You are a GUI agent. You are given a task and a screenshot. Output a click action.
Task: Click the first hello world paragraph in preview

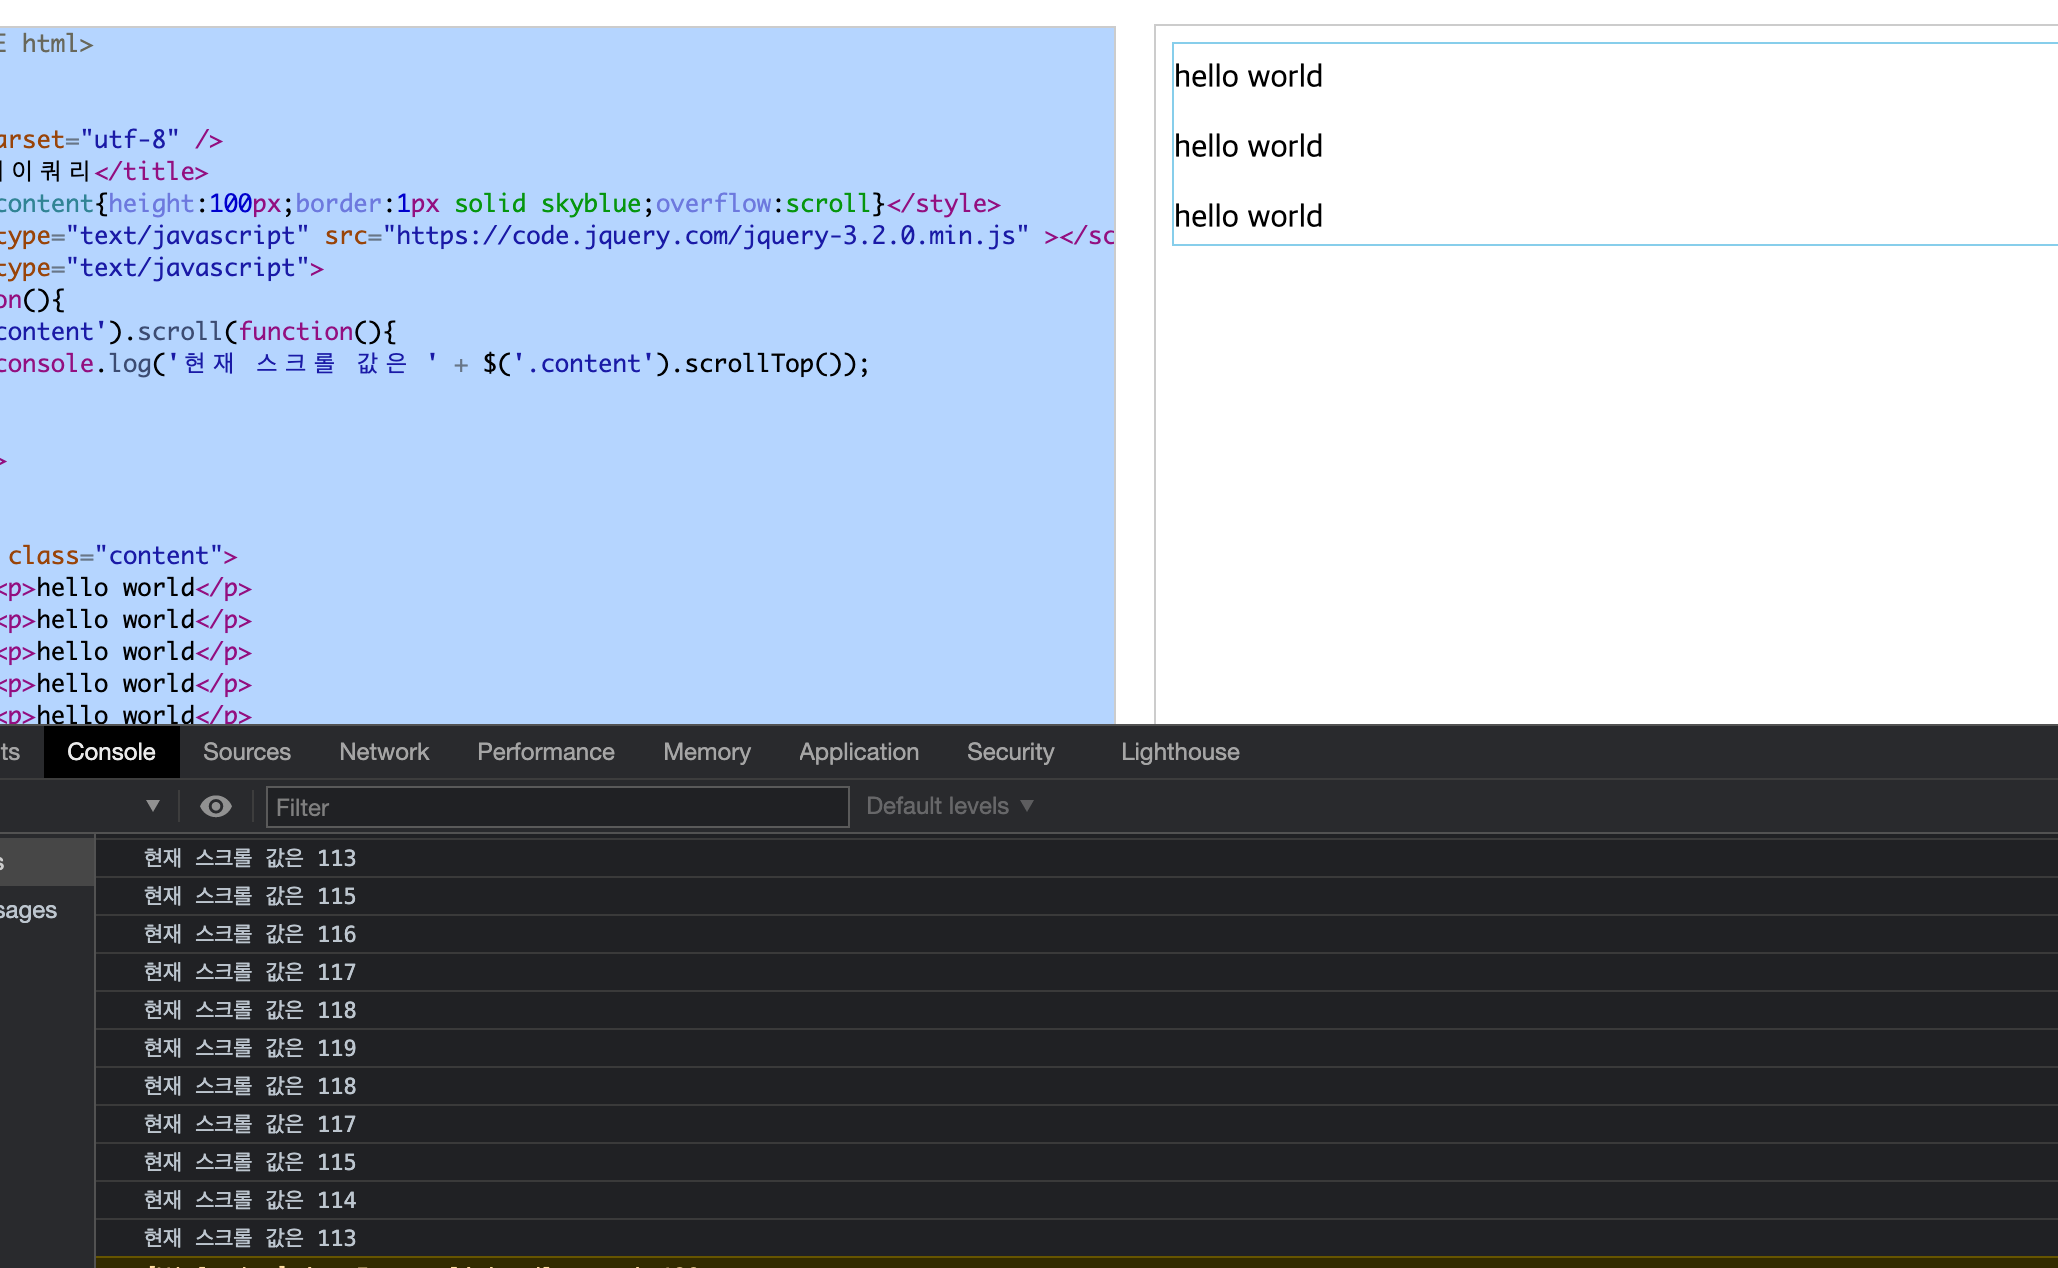pos(1248,76)
